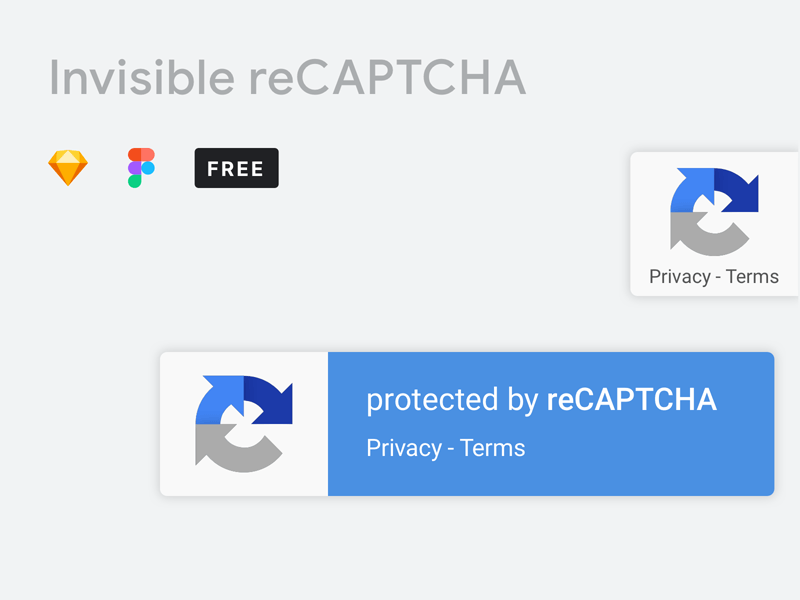The image size is (800, 600).
Task: Click the Figma icon
Action: point(140,167)
